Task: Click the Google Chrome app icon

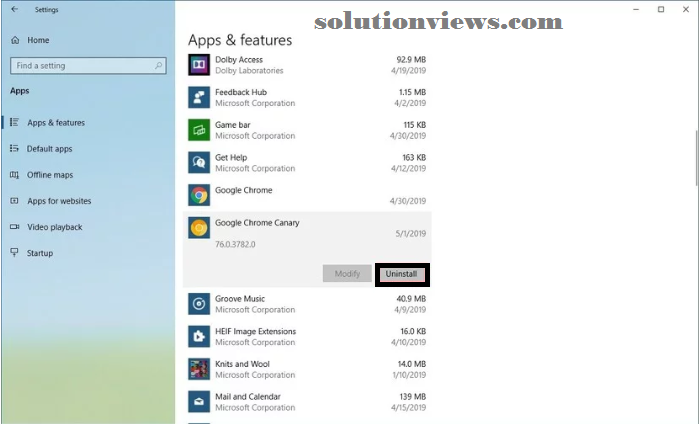Action: pyautogui.click(x=199, y=195)
